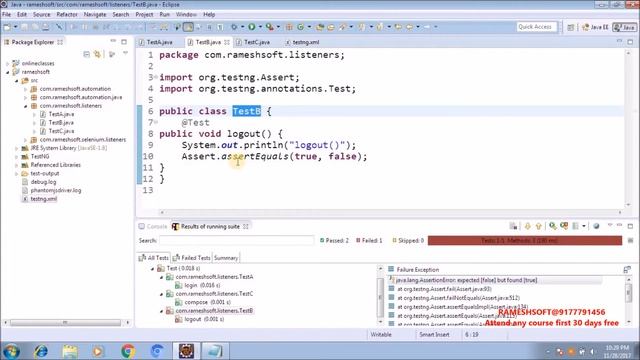The image size is (640, 360).
Task: Click the green Run button in toolbar
Action: 251,27
